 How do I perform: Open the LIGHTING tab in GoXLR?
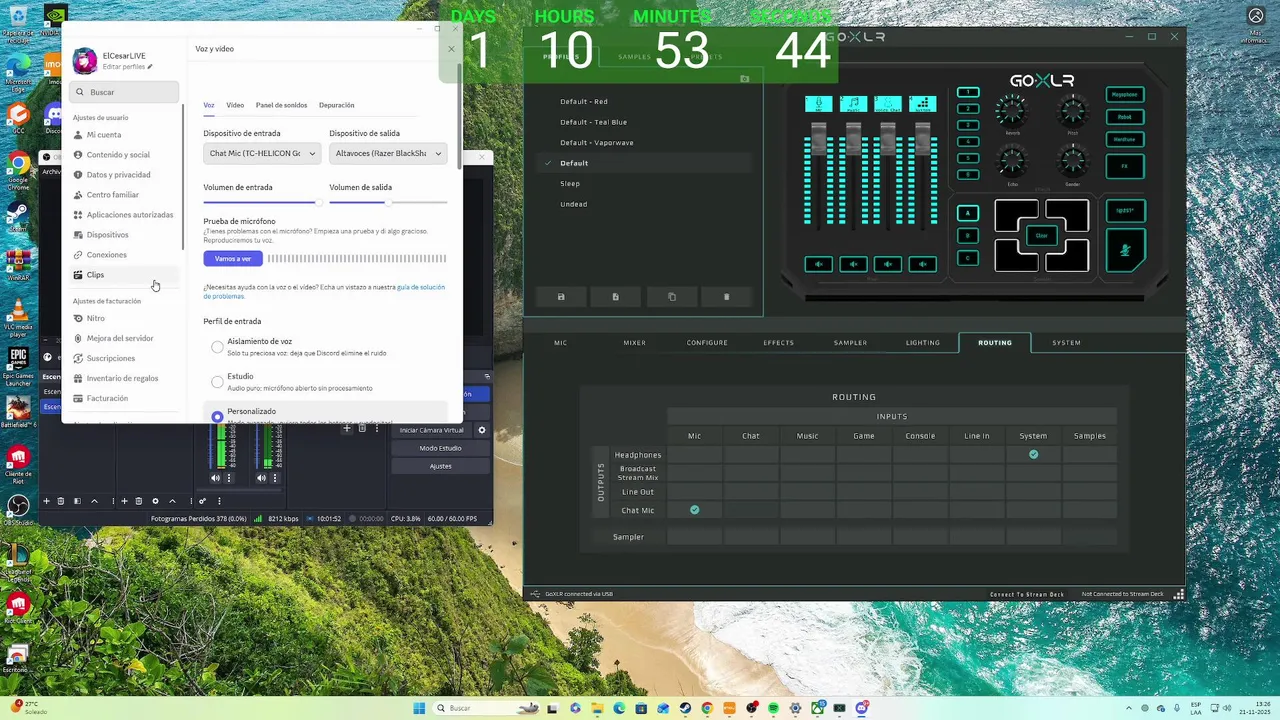coord(922,343)
